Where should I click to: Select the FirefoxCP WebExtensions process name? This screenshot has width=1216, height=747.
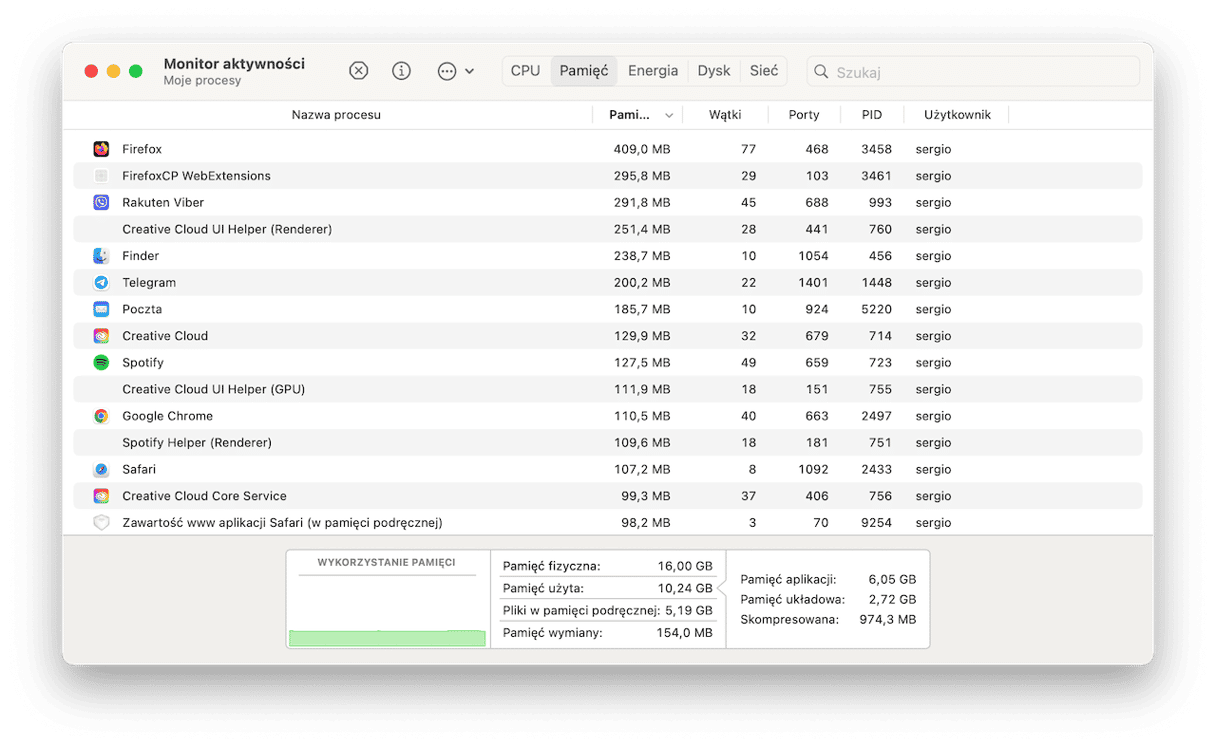(196, 176)
